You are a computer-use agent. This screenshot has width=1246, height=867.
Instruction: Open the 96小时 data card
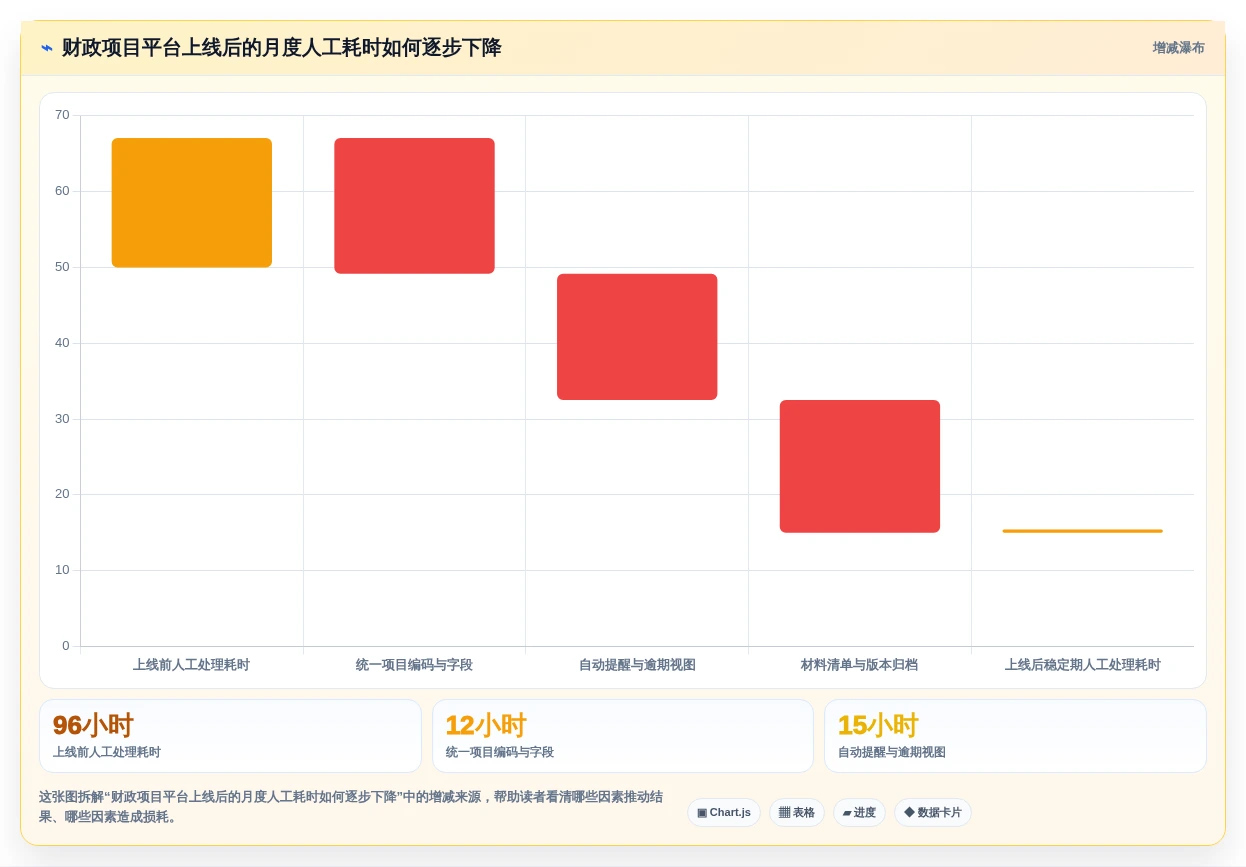tap(230, 736)
